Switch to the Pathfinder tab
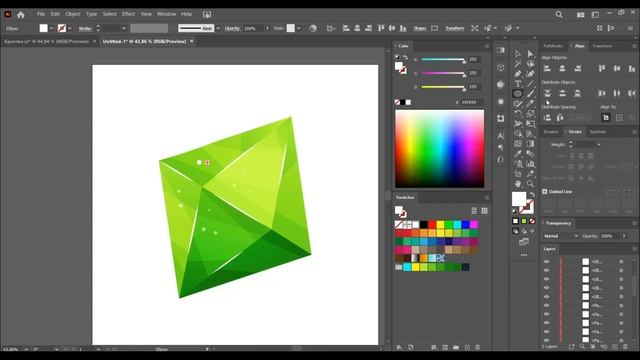The width and height of the screenshot is (640, 360). click(x=553, y=46)
